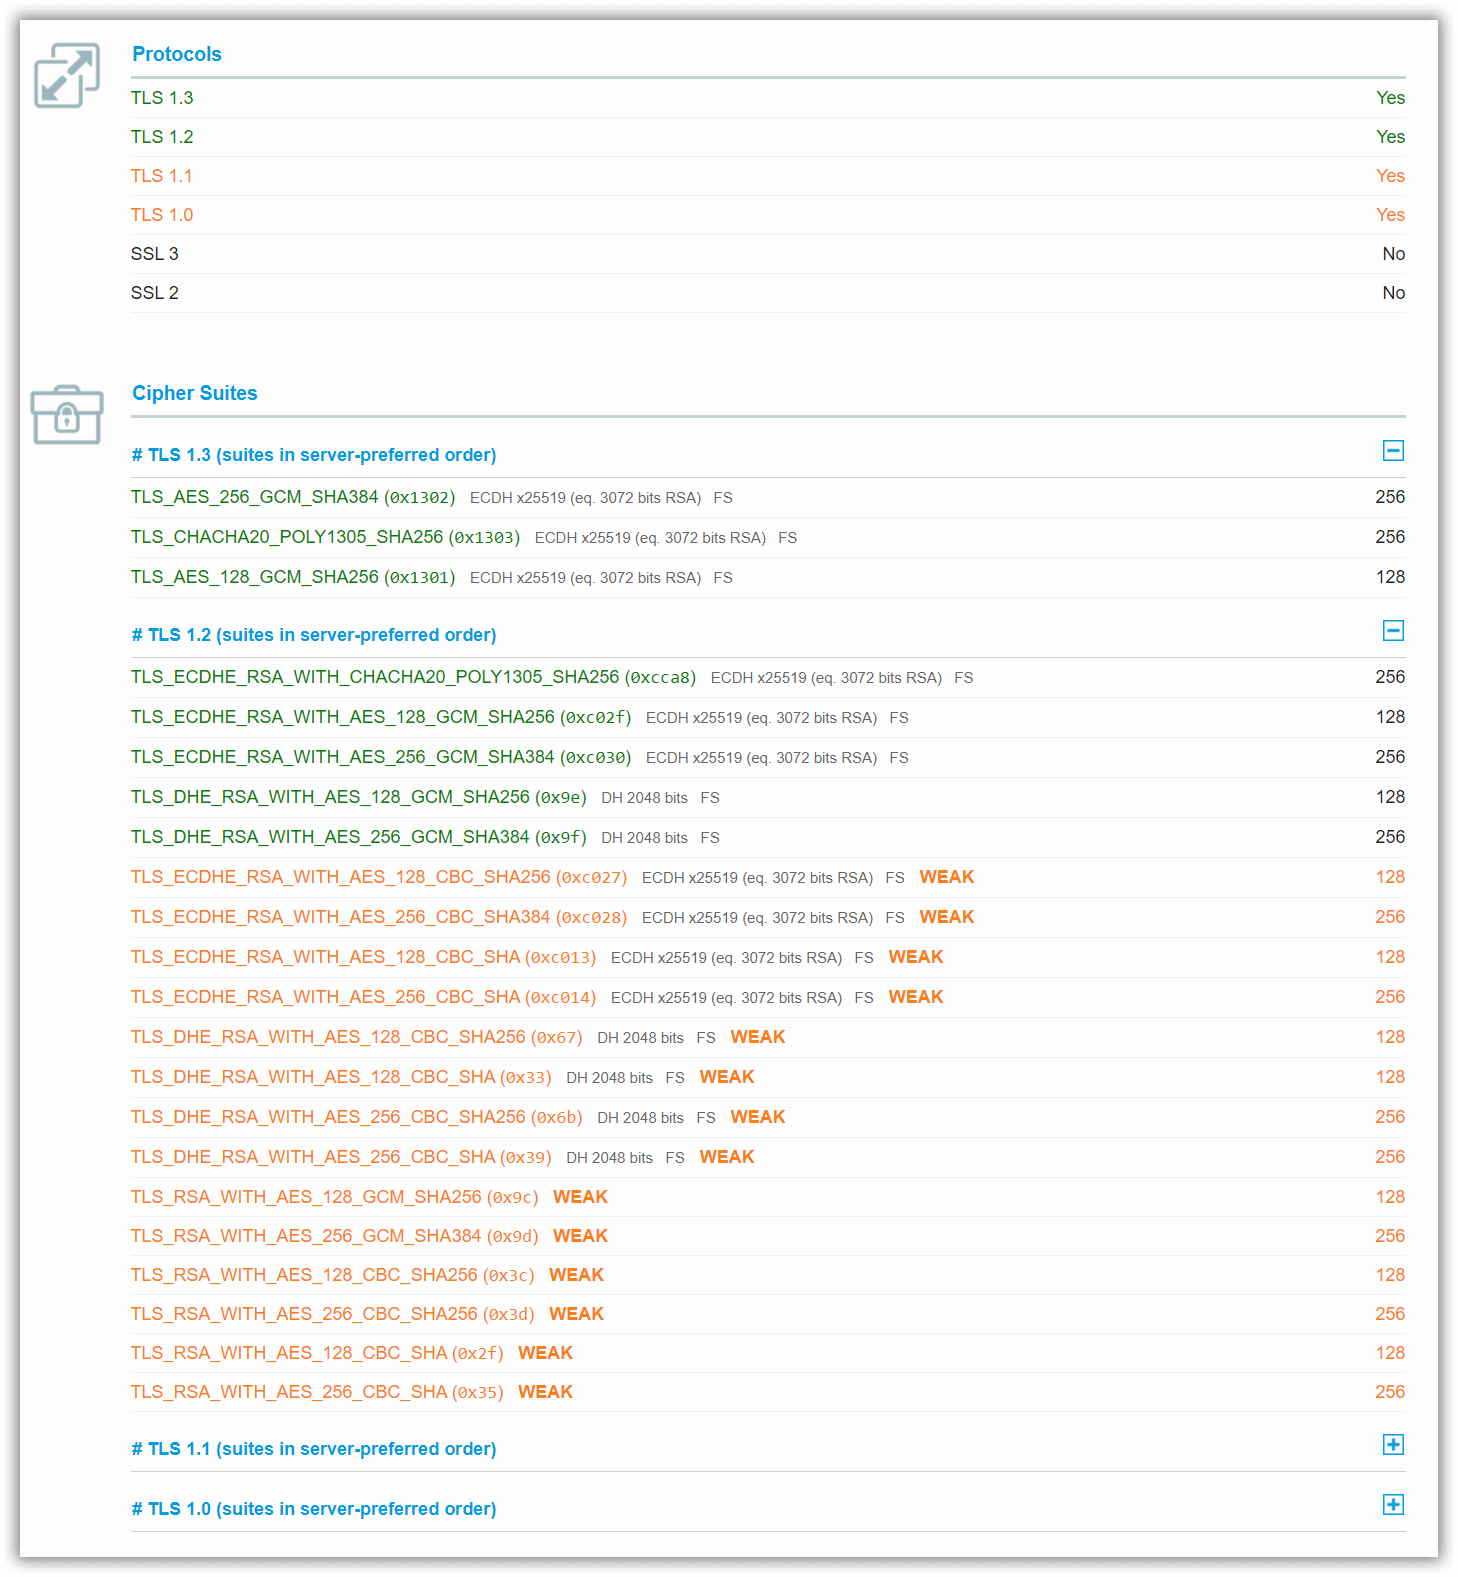The height and width of the screenshot is (1577, 1458).
Task: Click the WEAK tag on the 0xc027 row
Action: click(x=947, y=877)
